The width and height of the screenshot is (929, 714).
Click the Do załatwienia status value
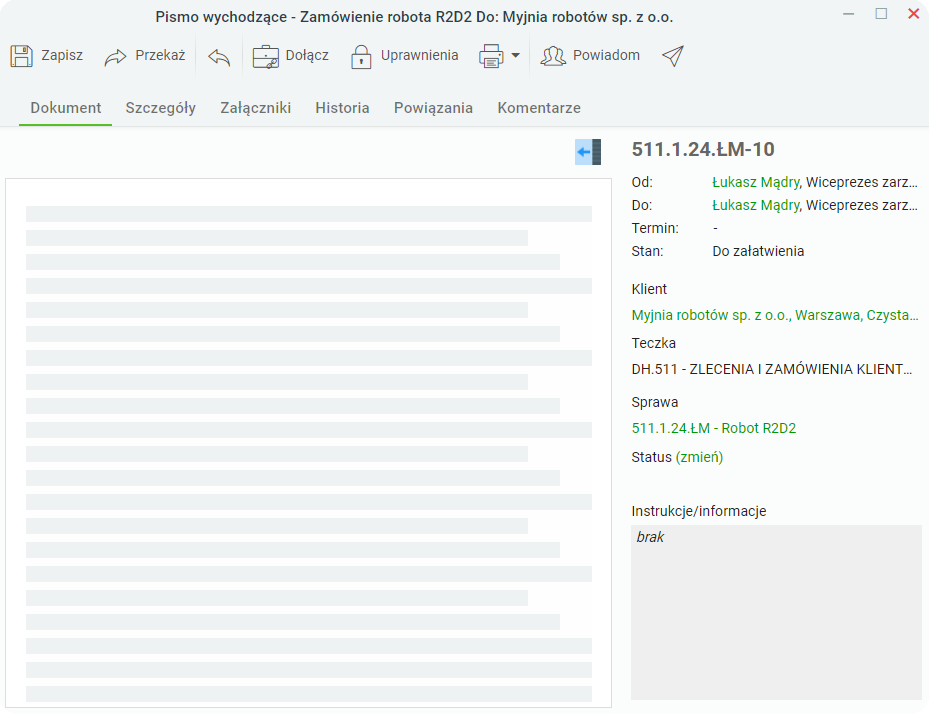click(758, 251)
